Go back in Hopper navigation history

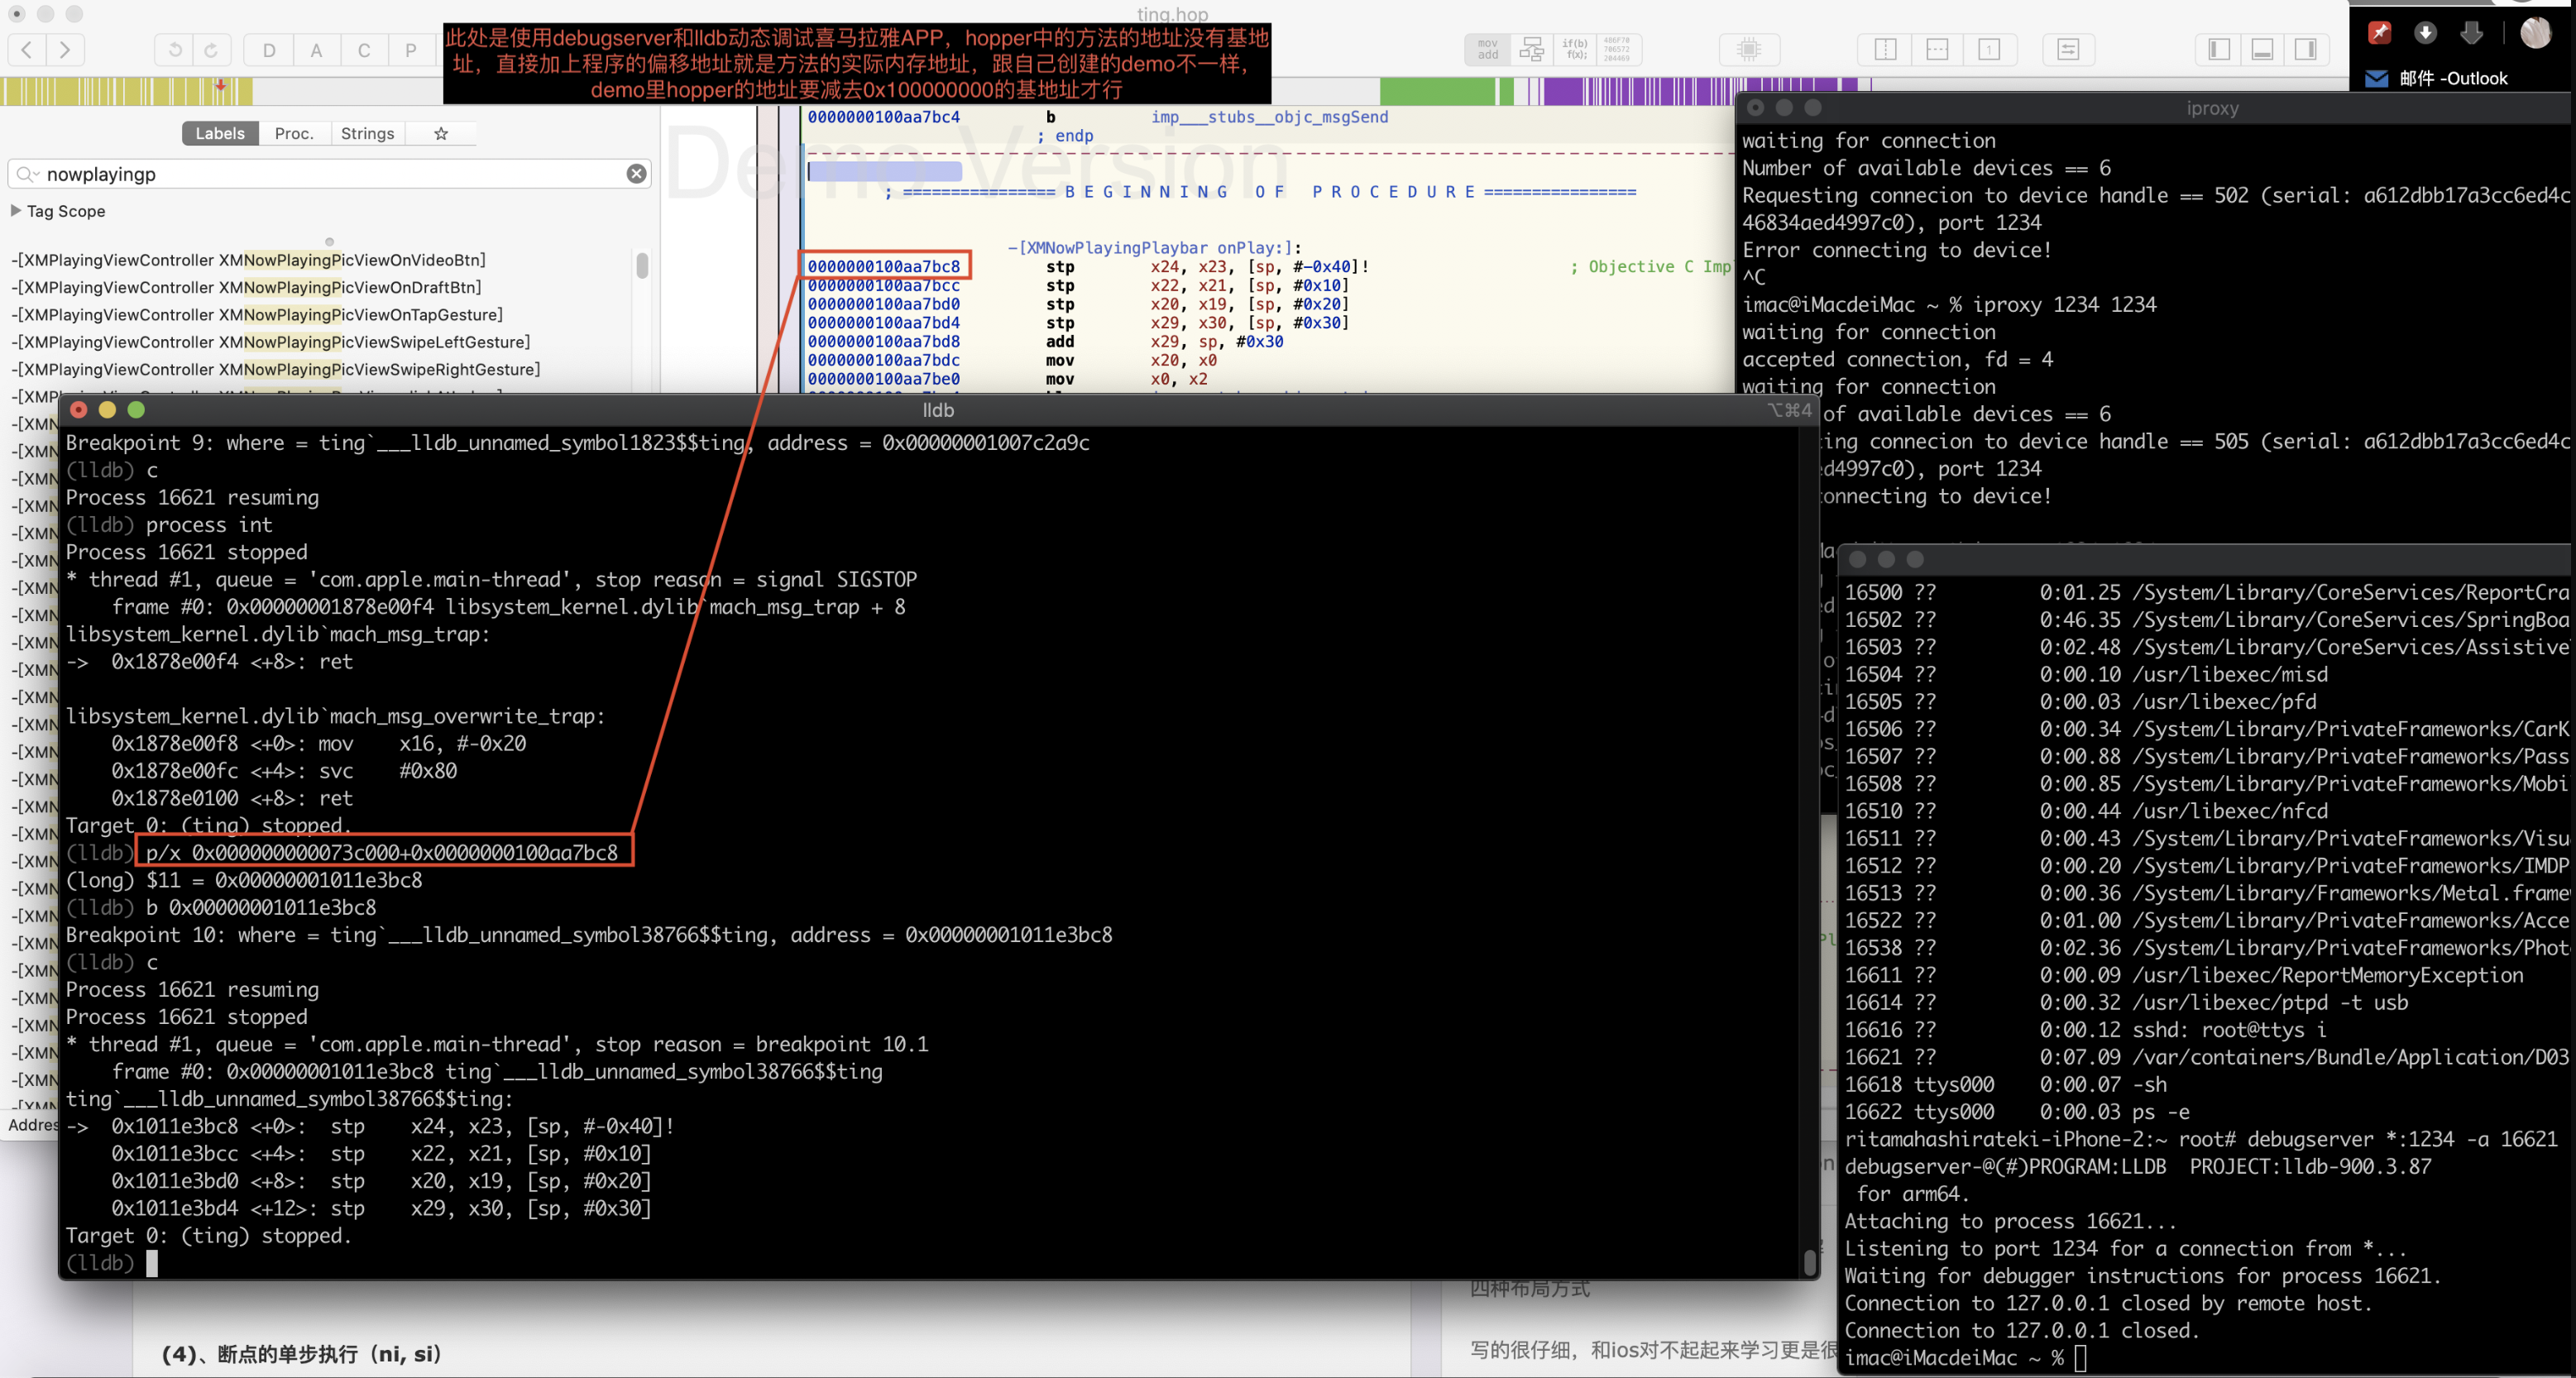[27, 49]
